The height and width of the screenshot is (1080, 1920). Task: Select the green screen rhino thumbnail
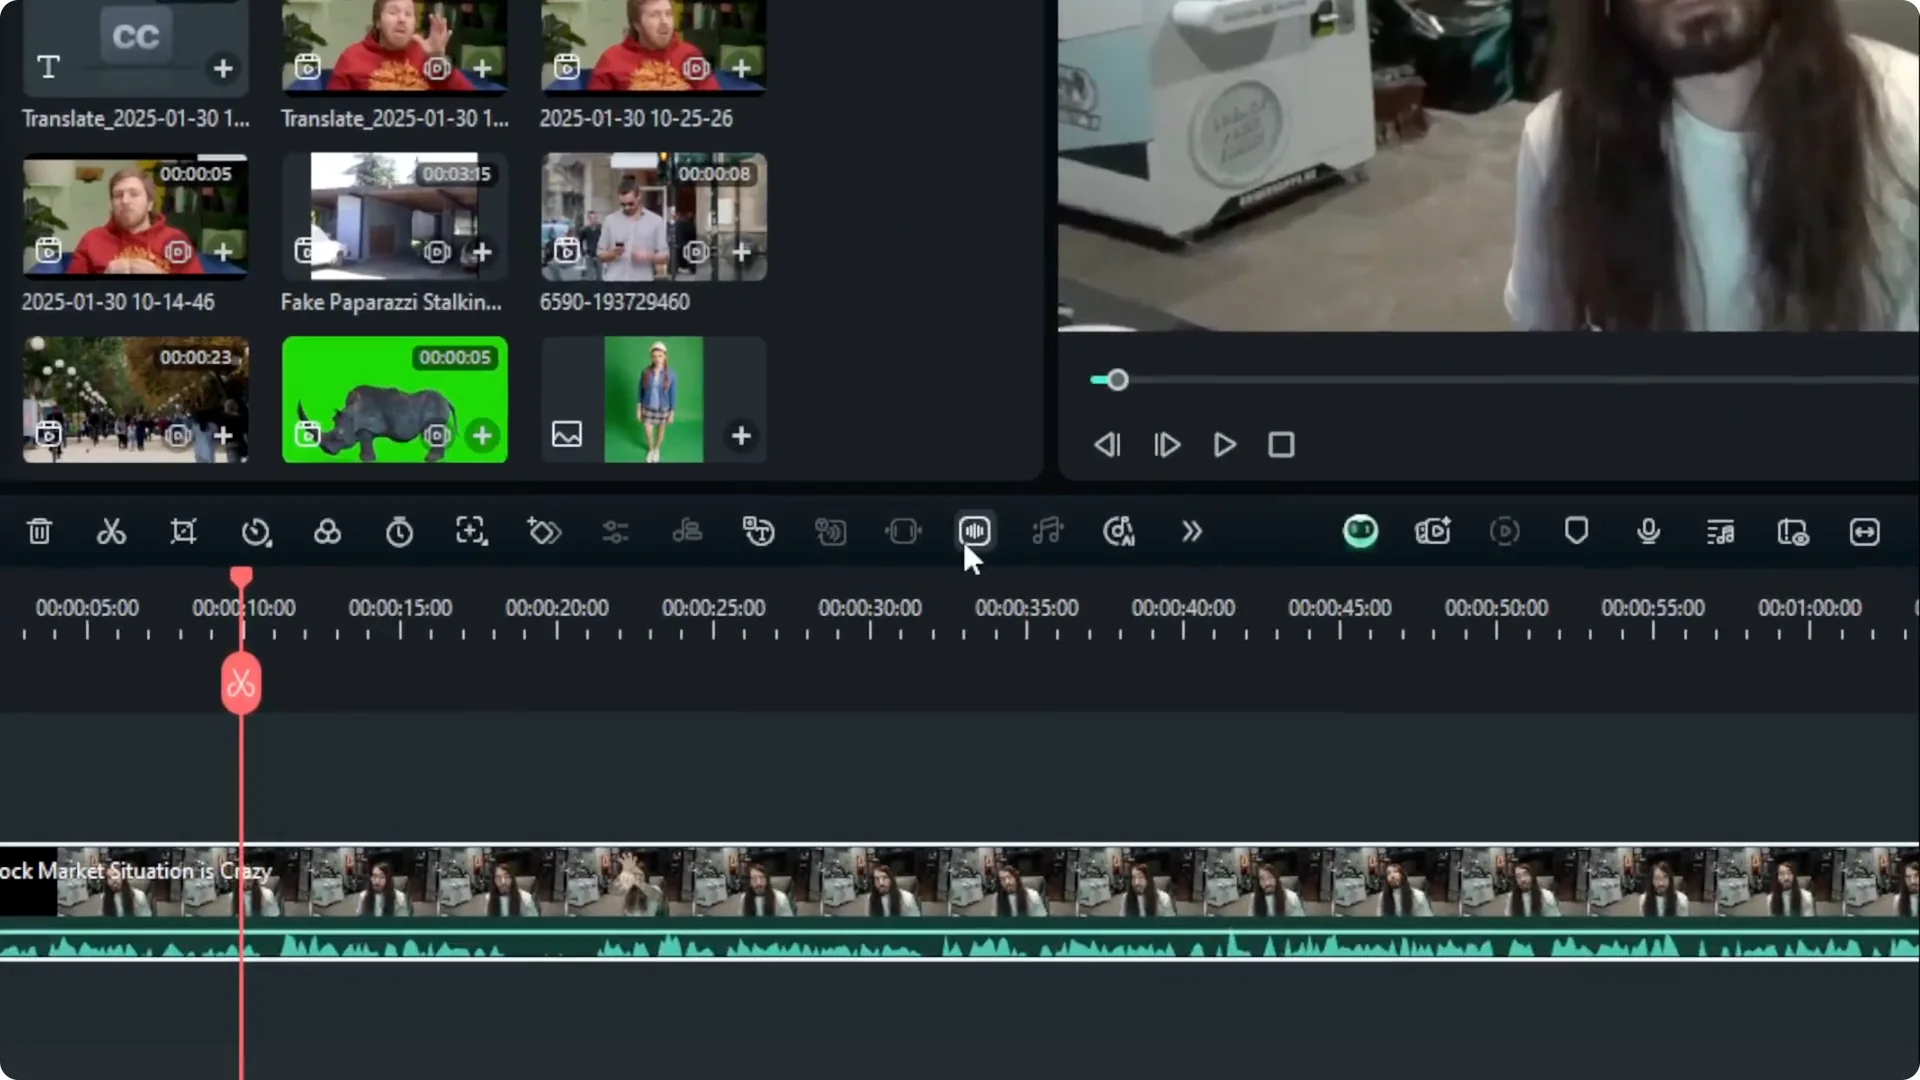[394, 400]
